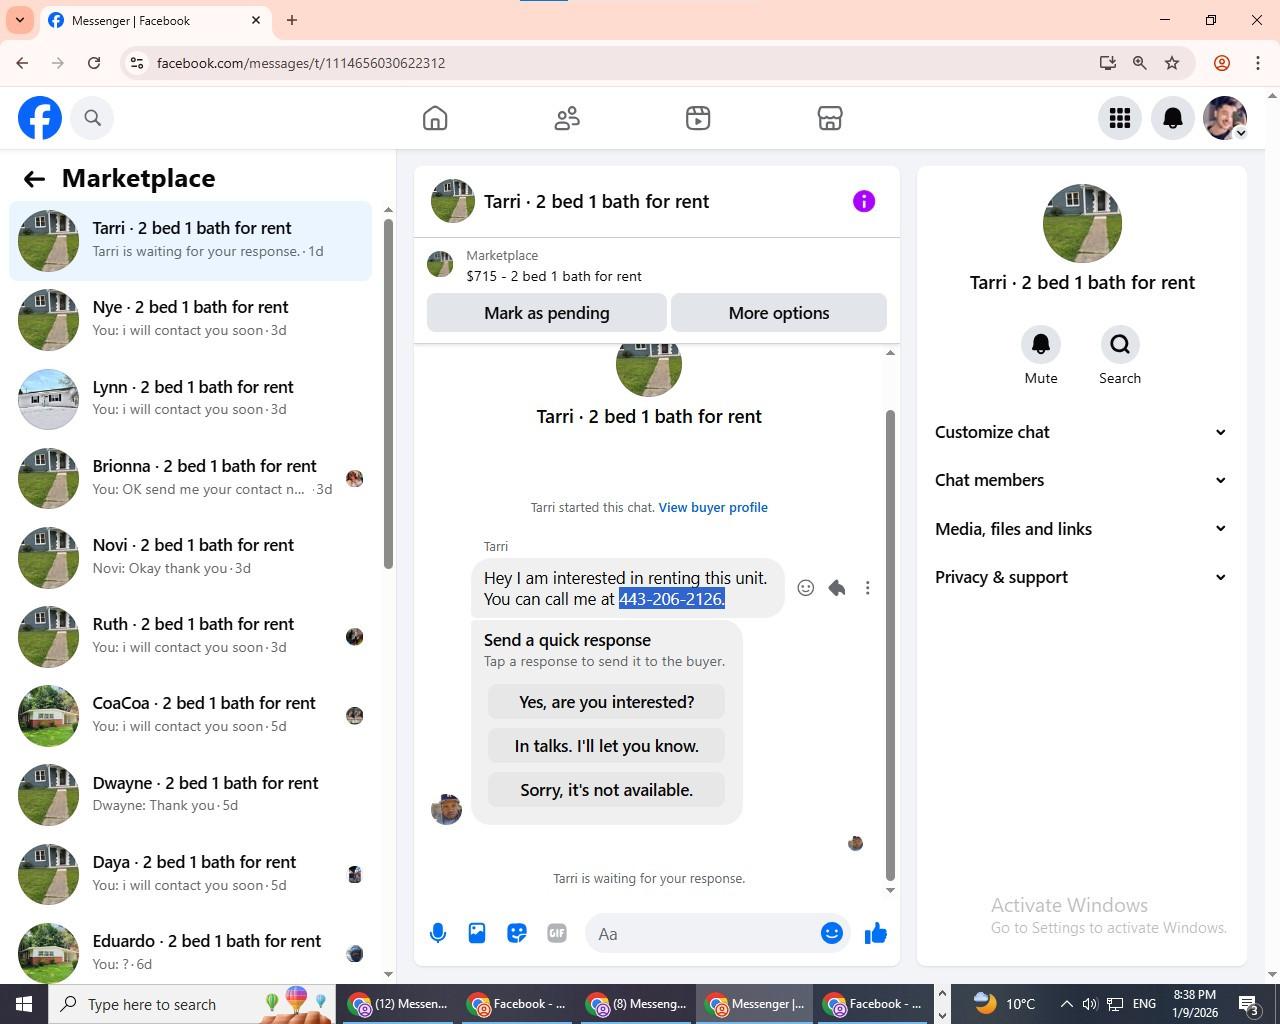Click the chat messages scrollbar
The image size is (1280, 1024).
(x=890, y=645)
